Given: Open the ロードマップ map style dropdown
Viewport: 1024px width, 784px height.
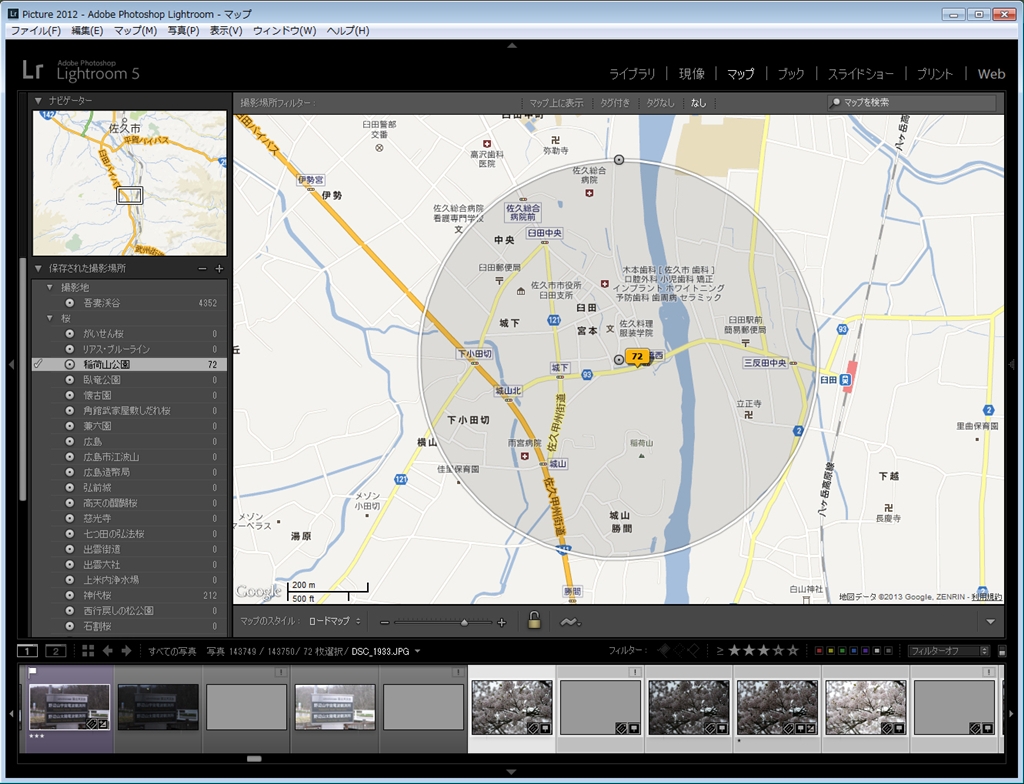Looking at the screenshot, I should point(333,622).
